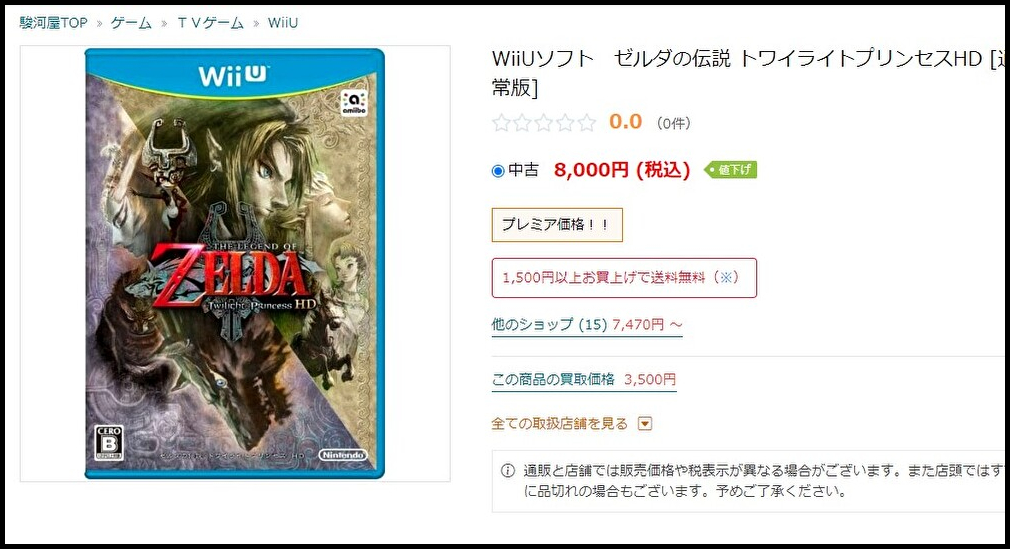Screen dimensions: 1010x549
Task: Click the 1,500円以上お買上げで送料無料 banner
Action: tap(624, 278)
